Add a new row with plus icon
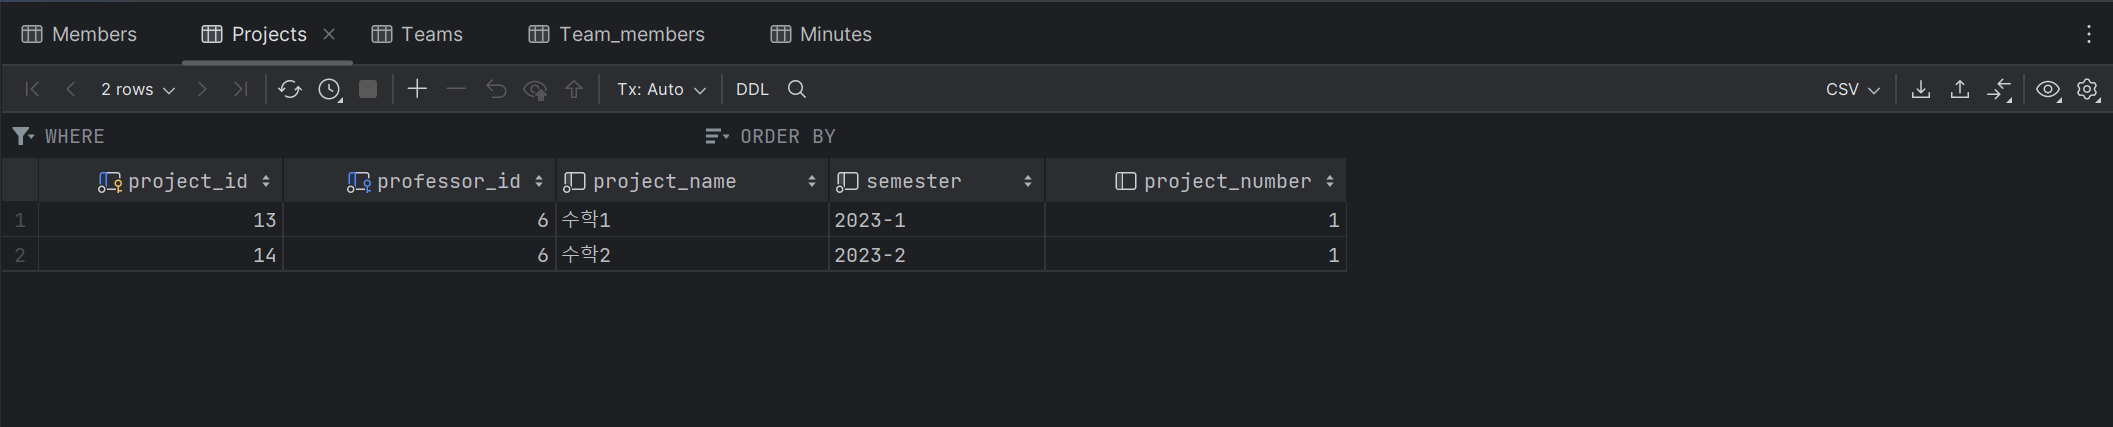This screenshot has height=427, width=2113. point(417,89)
